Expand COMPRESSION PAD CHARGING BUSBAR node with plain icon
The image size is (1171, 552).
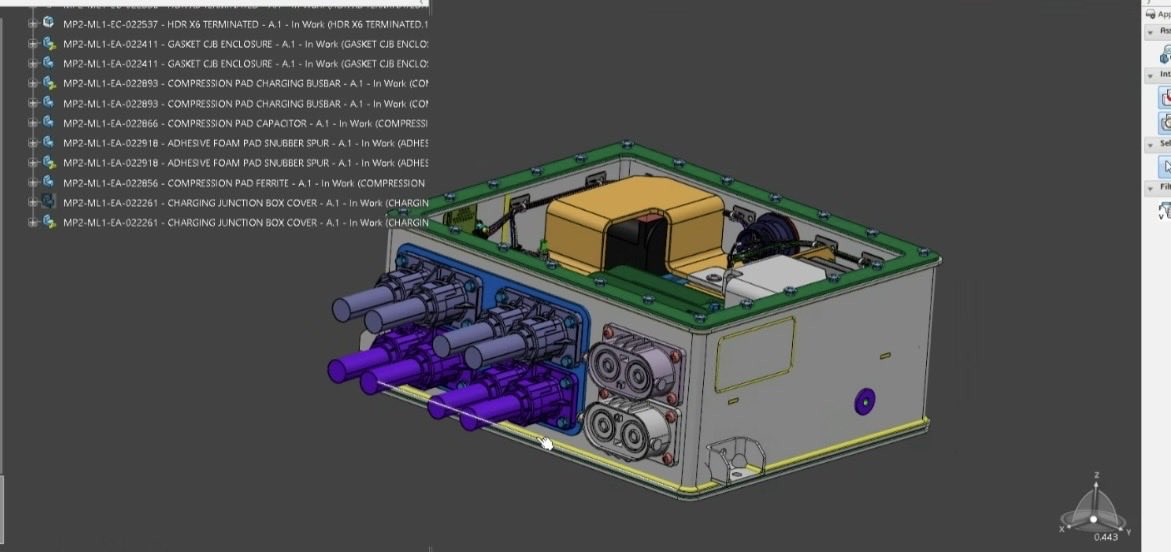(x=33, y=103)
